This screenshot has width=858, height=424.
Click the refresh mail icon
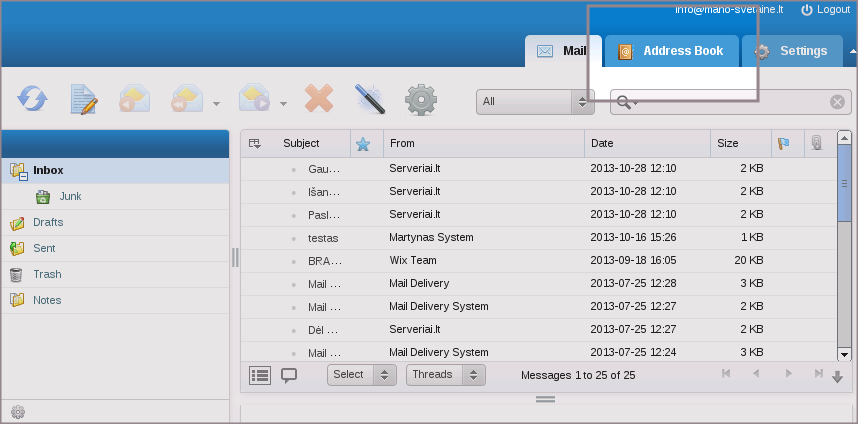coord(32,99)
